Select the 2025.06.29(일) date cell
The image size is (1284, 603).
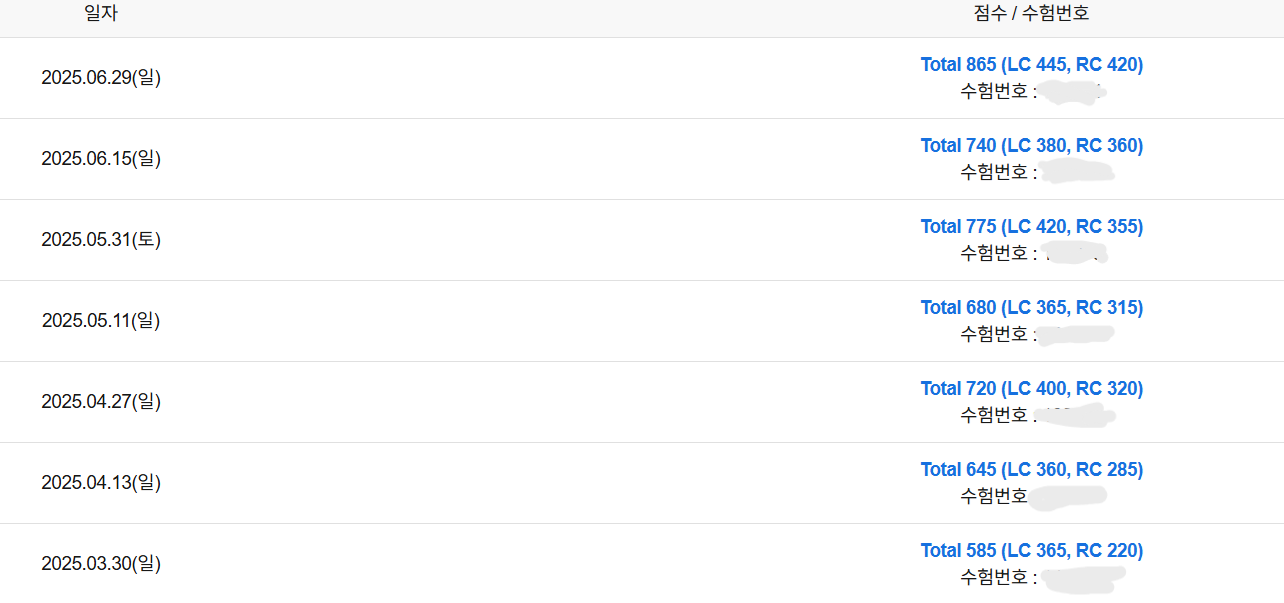(x=101, y=78)
